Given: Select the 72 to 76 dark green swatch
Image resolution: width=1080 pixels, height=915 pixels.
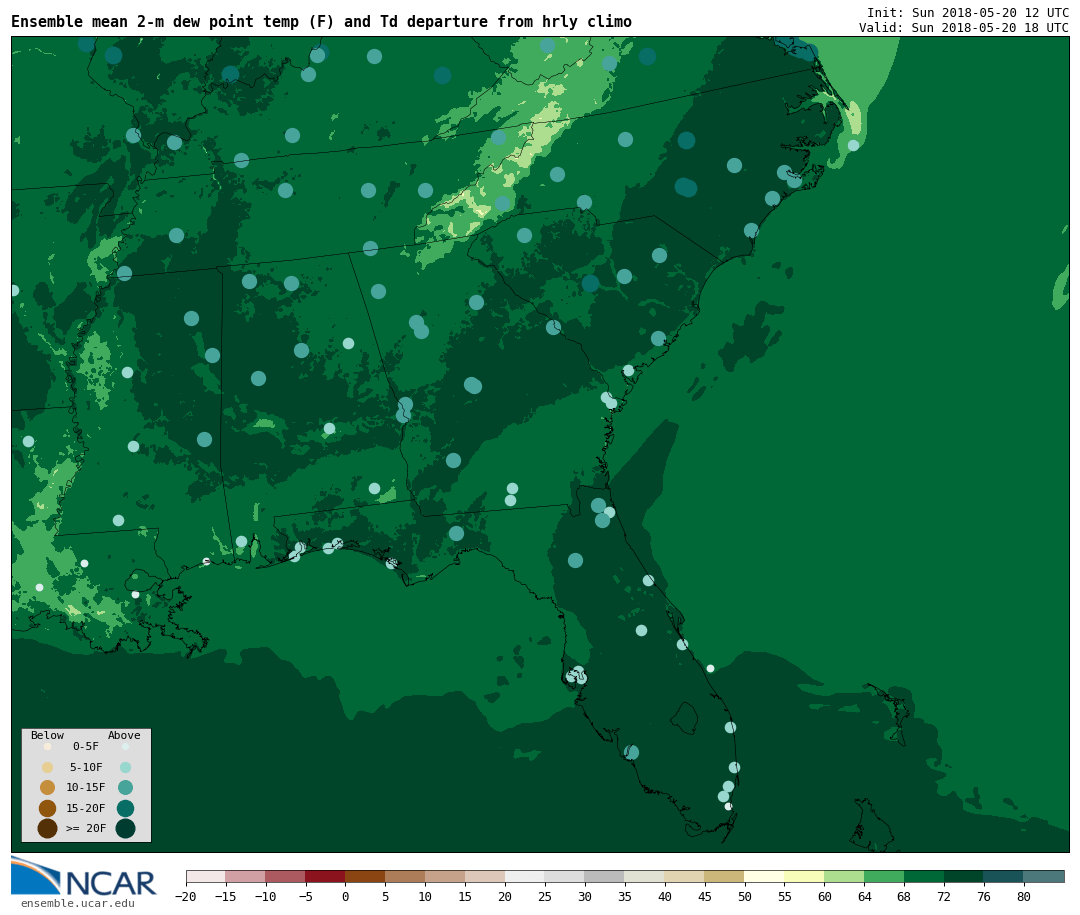Looking at the screenshot, I should [x=963, y=876].
